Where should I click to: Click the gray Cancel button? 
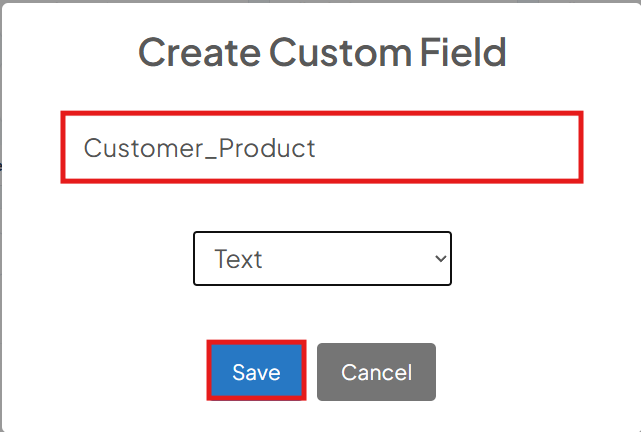[376, 372]
